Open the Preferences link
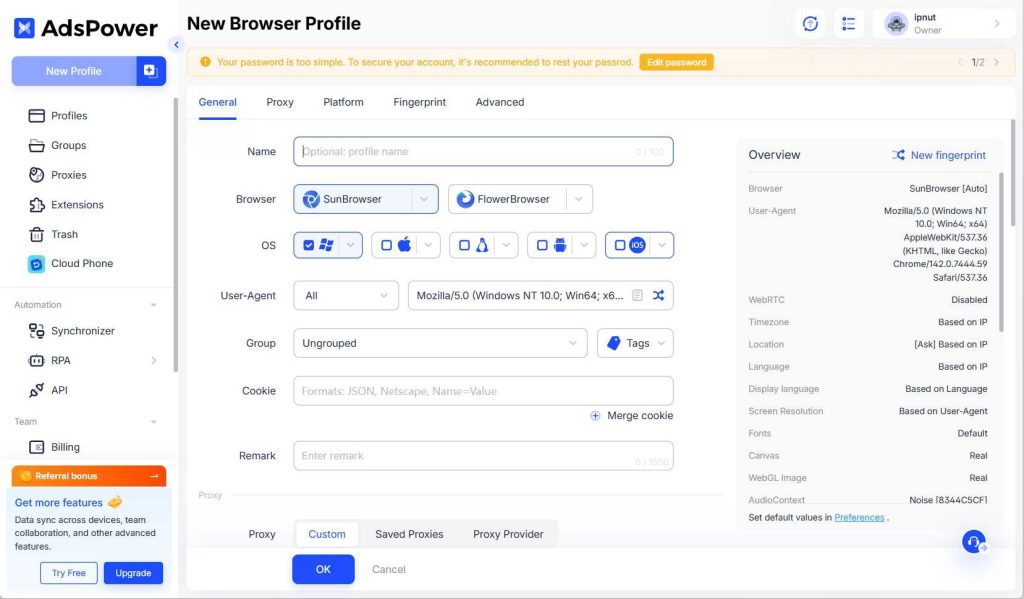 (859, 517)
